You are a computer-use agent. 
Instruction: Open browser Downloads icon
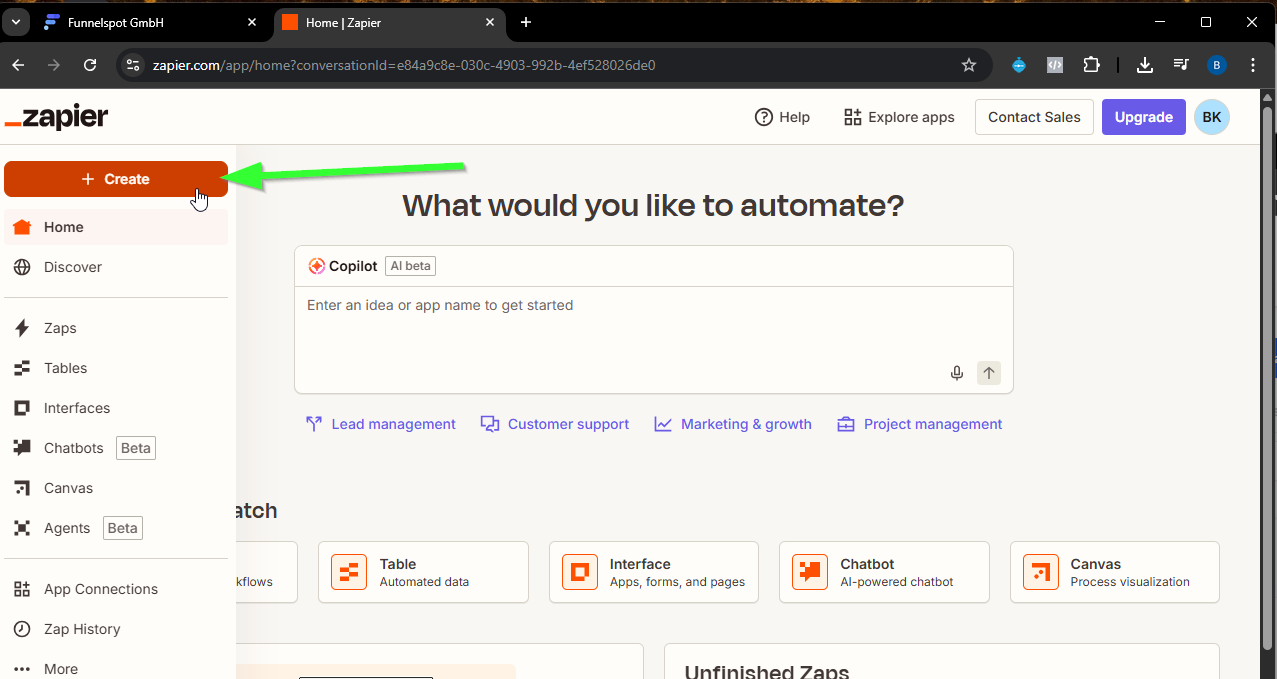[1145, 65]
